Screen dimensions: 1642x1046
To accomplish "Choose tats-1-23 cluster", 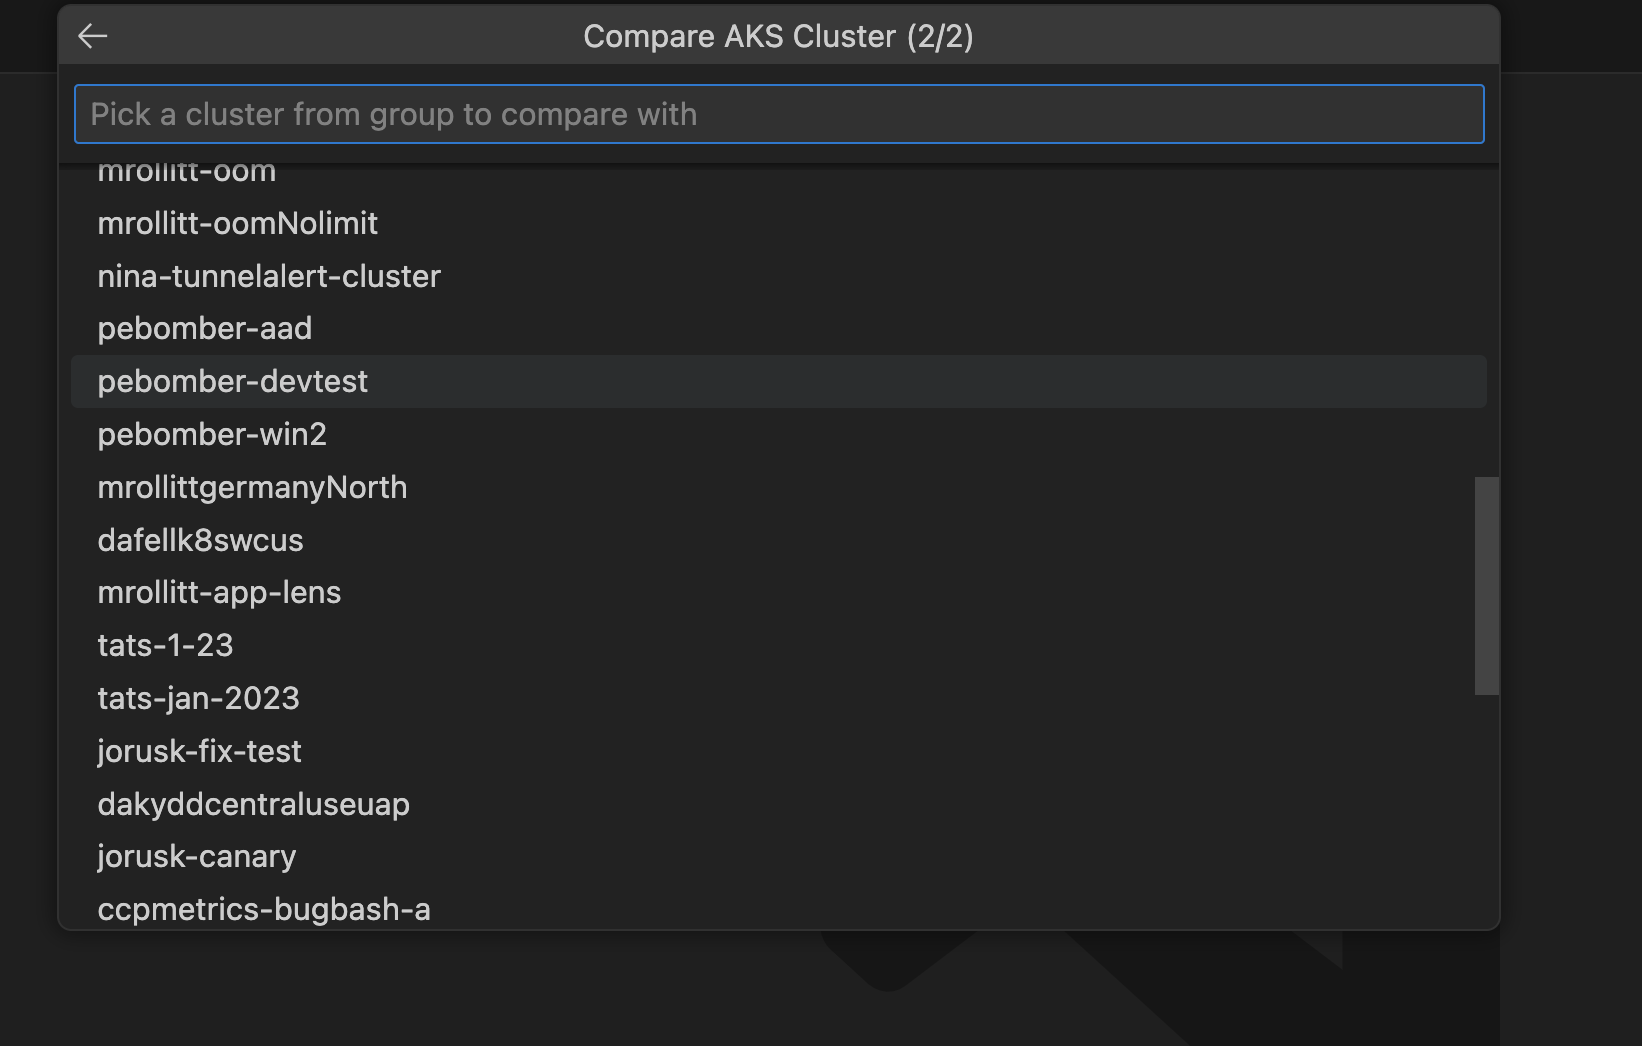I will (778, 645).
